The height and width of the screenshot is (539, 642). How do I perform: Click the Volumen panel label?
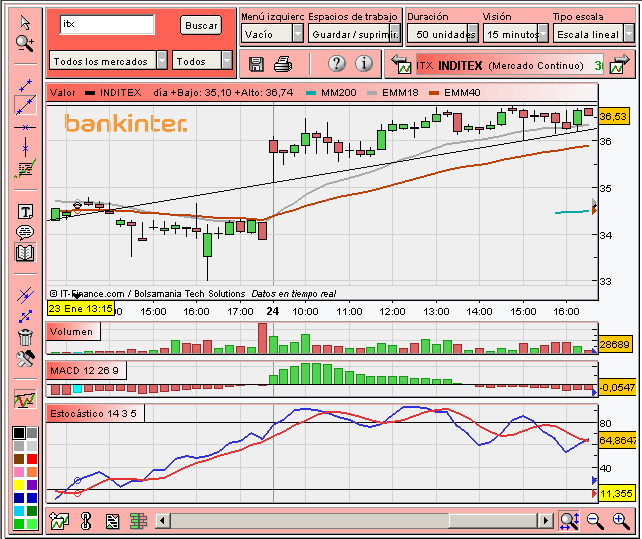pyautogui.click(x=73, y=331)
